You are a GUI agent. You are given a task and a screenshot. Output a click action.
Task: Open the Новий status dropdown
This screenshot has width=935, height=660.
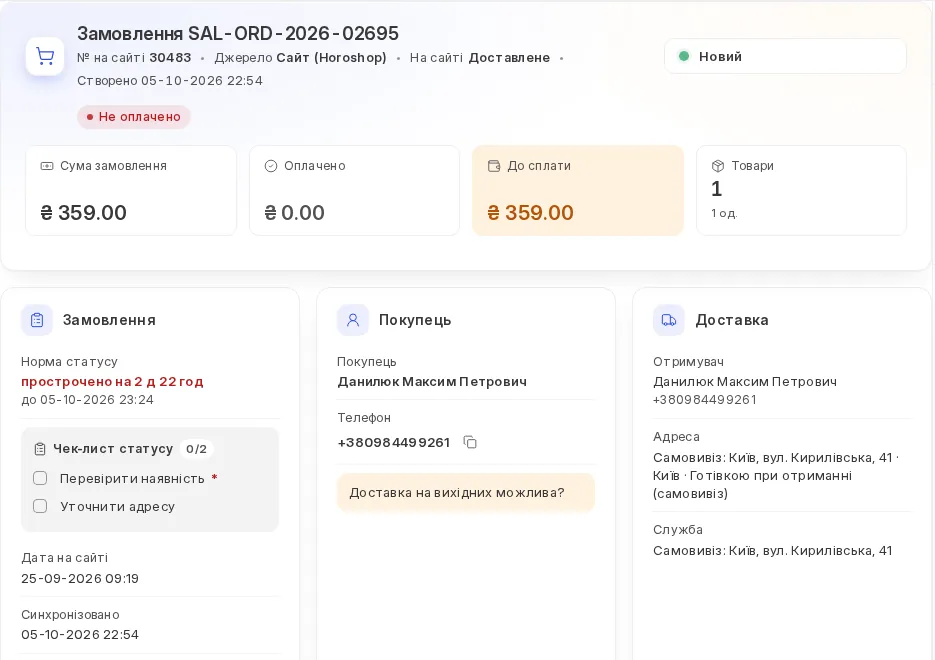pyautogui.click(x=785, y=57)
